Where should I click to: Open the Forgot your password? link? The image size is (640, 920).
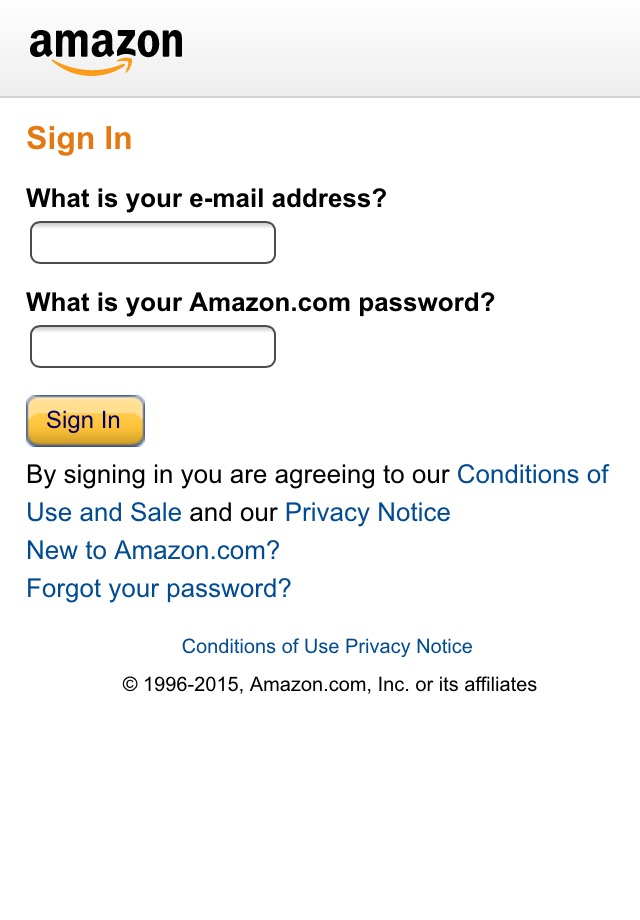click(x=156, y=588)
